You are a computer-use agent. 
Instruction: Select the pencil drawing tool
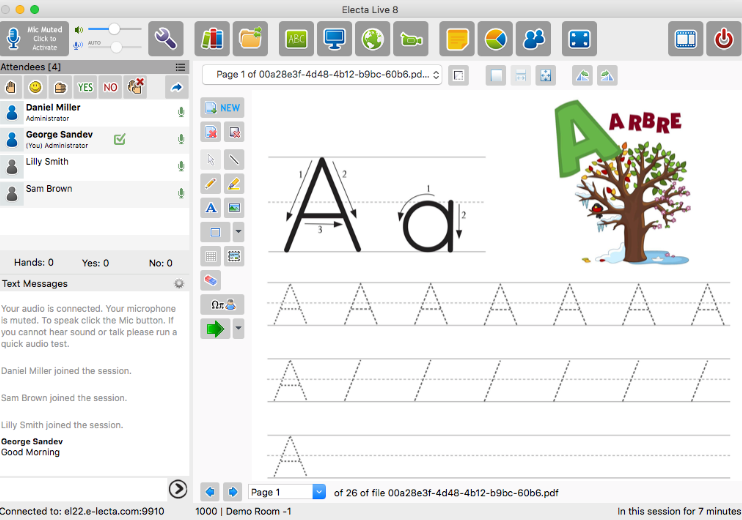(x=210, y=184)
